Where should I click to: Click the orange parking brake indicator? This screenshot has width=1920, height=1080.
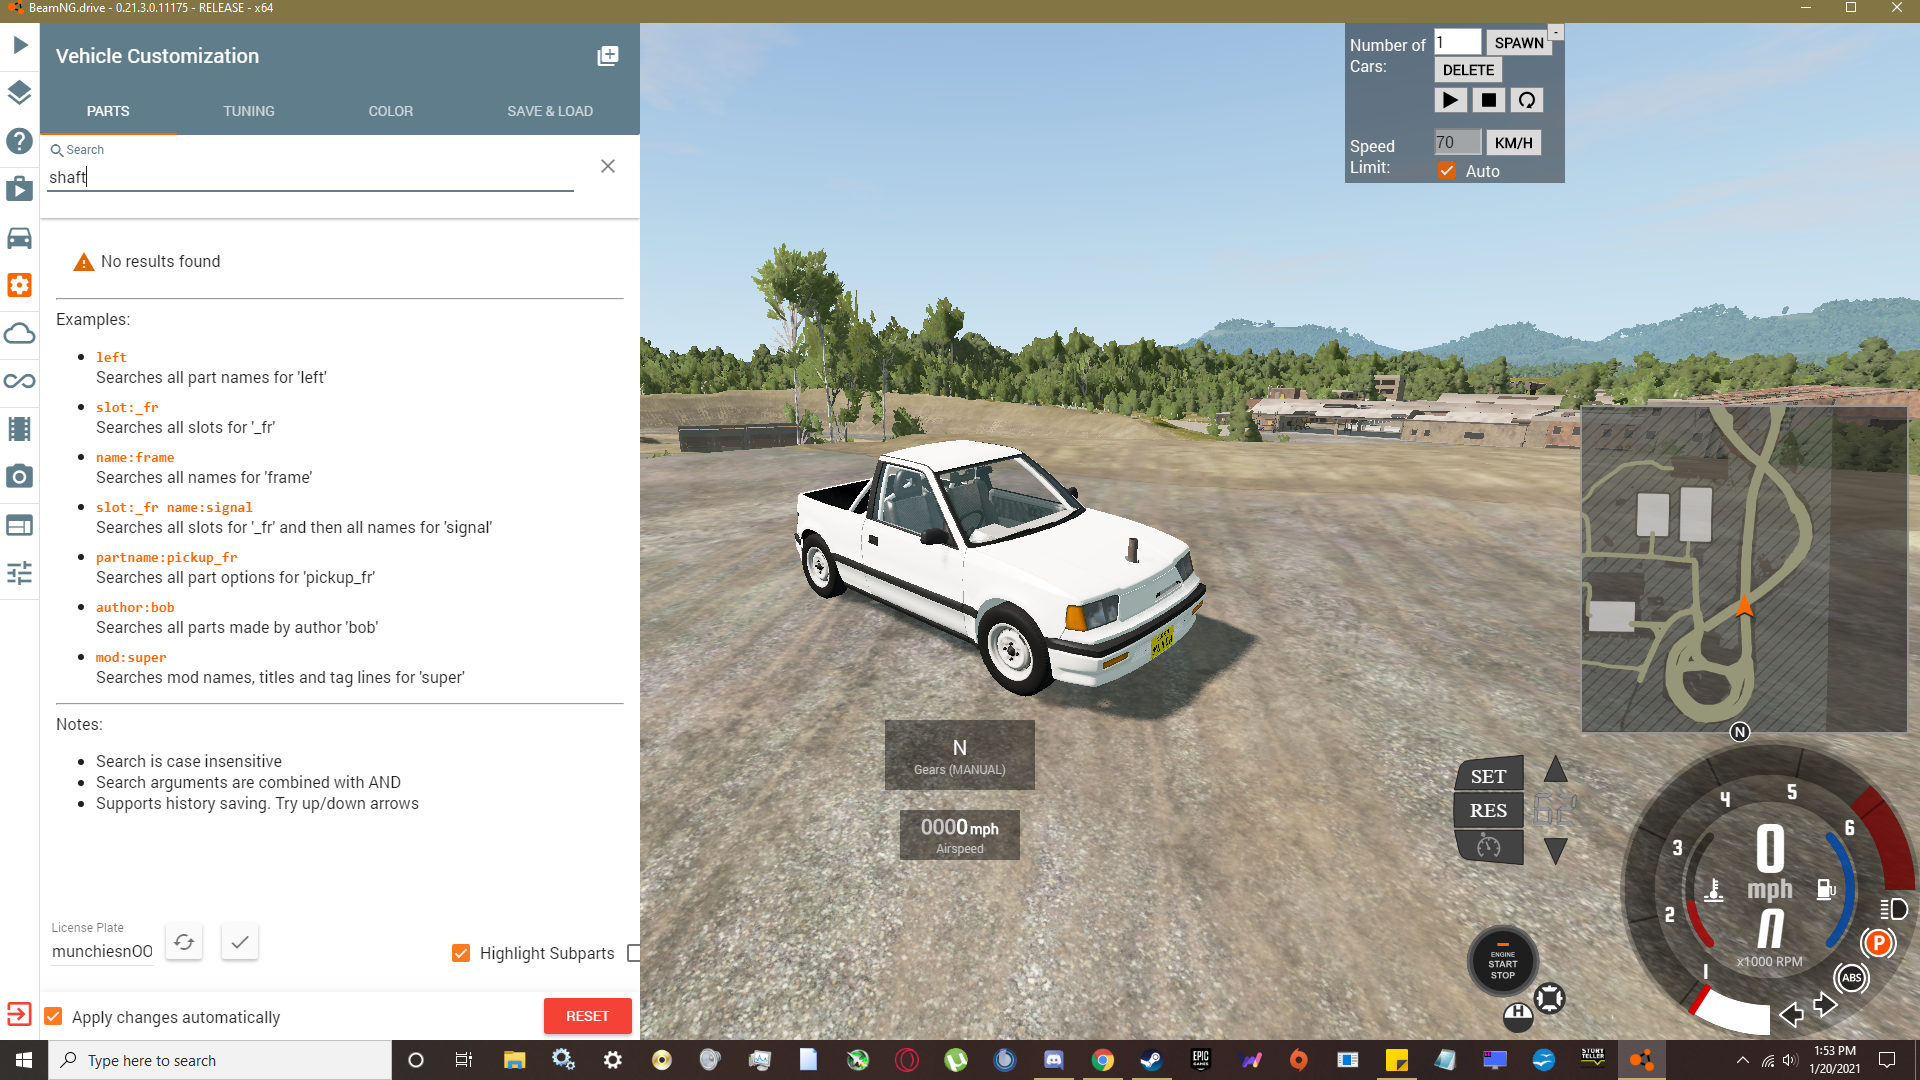click(x=1879, y=943)
